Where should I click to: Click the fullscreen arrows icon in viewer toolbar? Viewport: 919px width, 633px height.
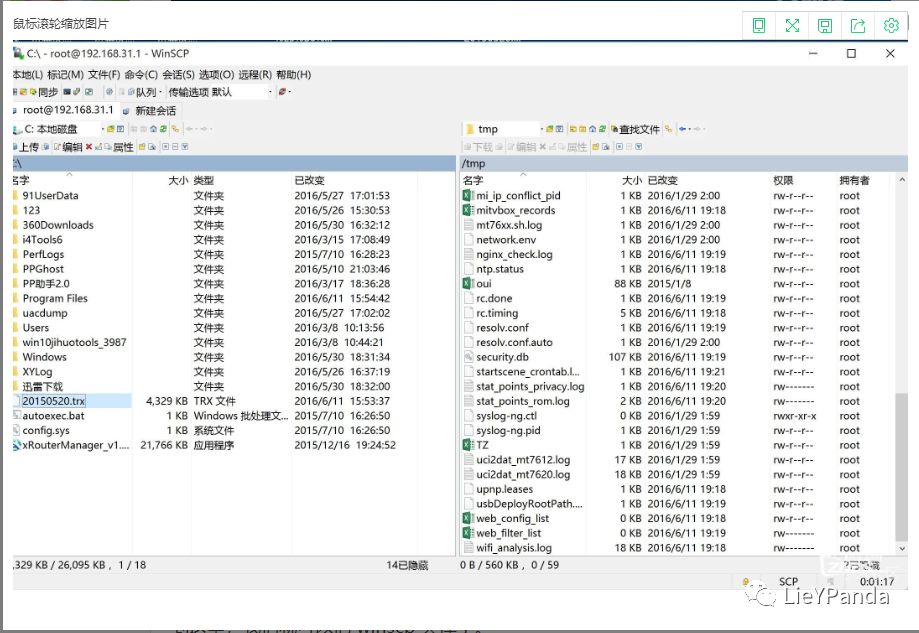(792, 26)
